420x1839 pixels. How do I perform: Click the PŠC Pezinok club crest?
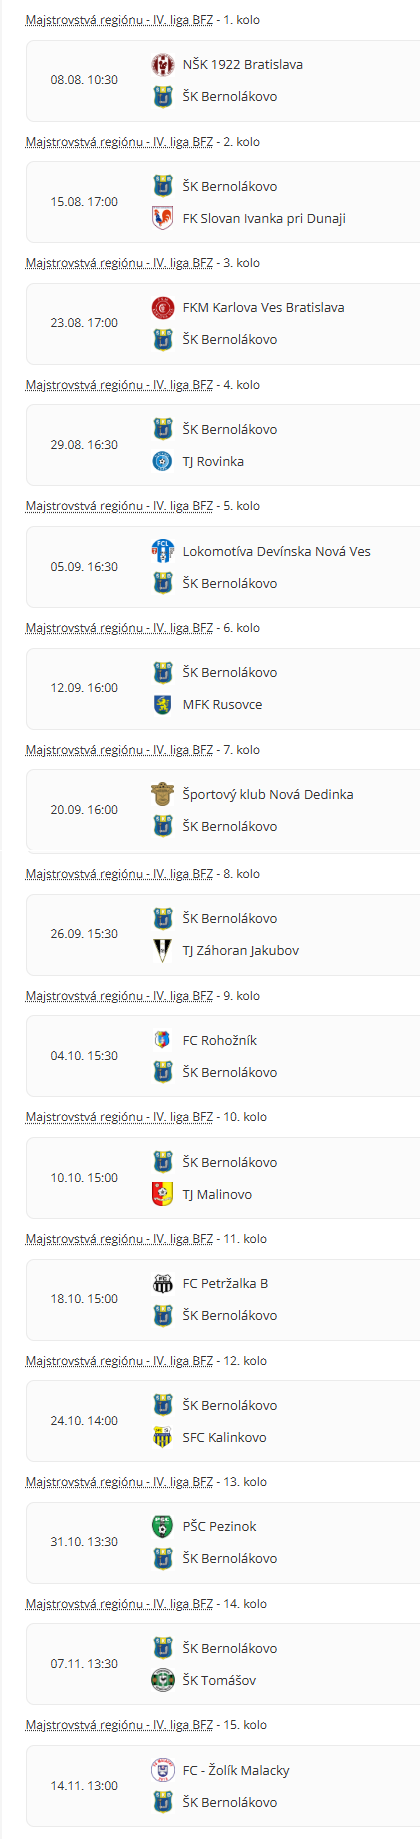[x=162, y=1527]
